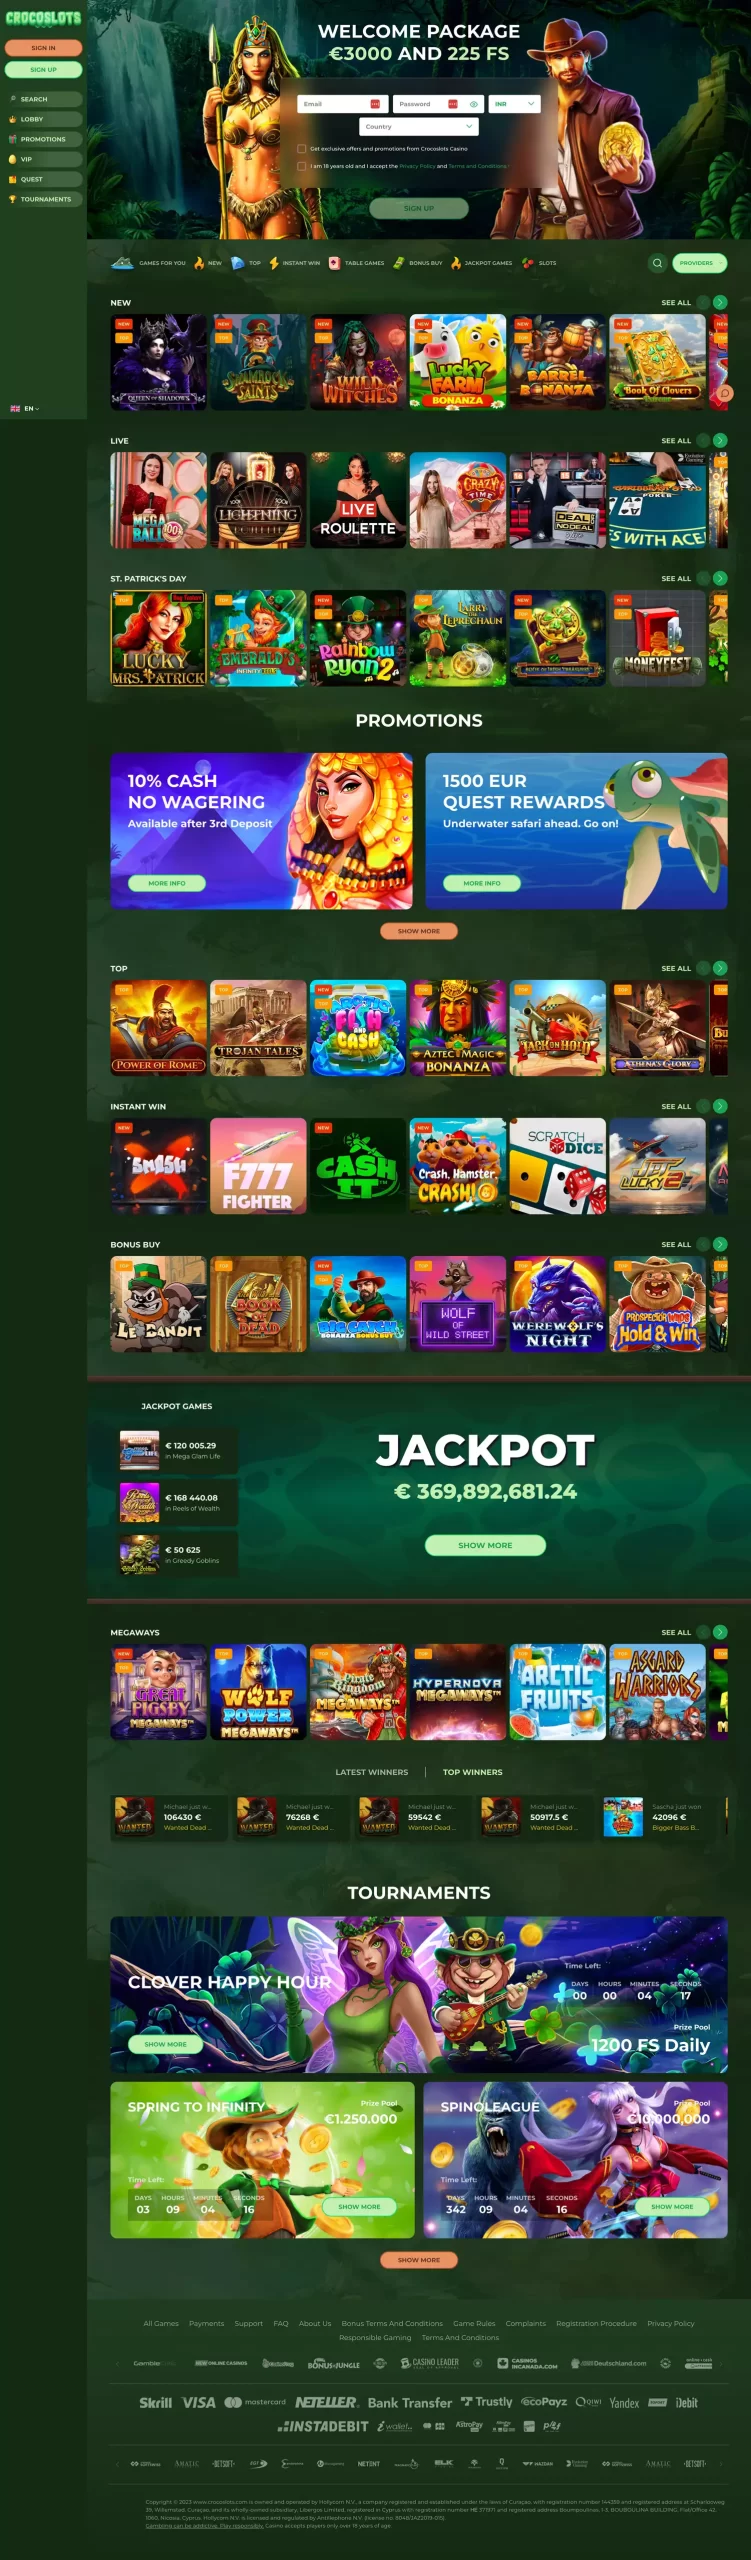
Task: Click the Bonus Buy money icon
Action: point(398,263)
